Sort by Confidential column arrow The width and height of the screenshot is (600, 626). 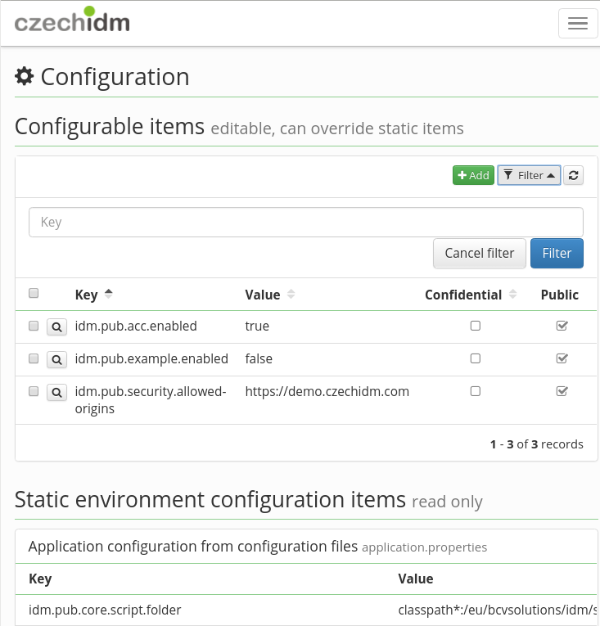click(513, 294)
